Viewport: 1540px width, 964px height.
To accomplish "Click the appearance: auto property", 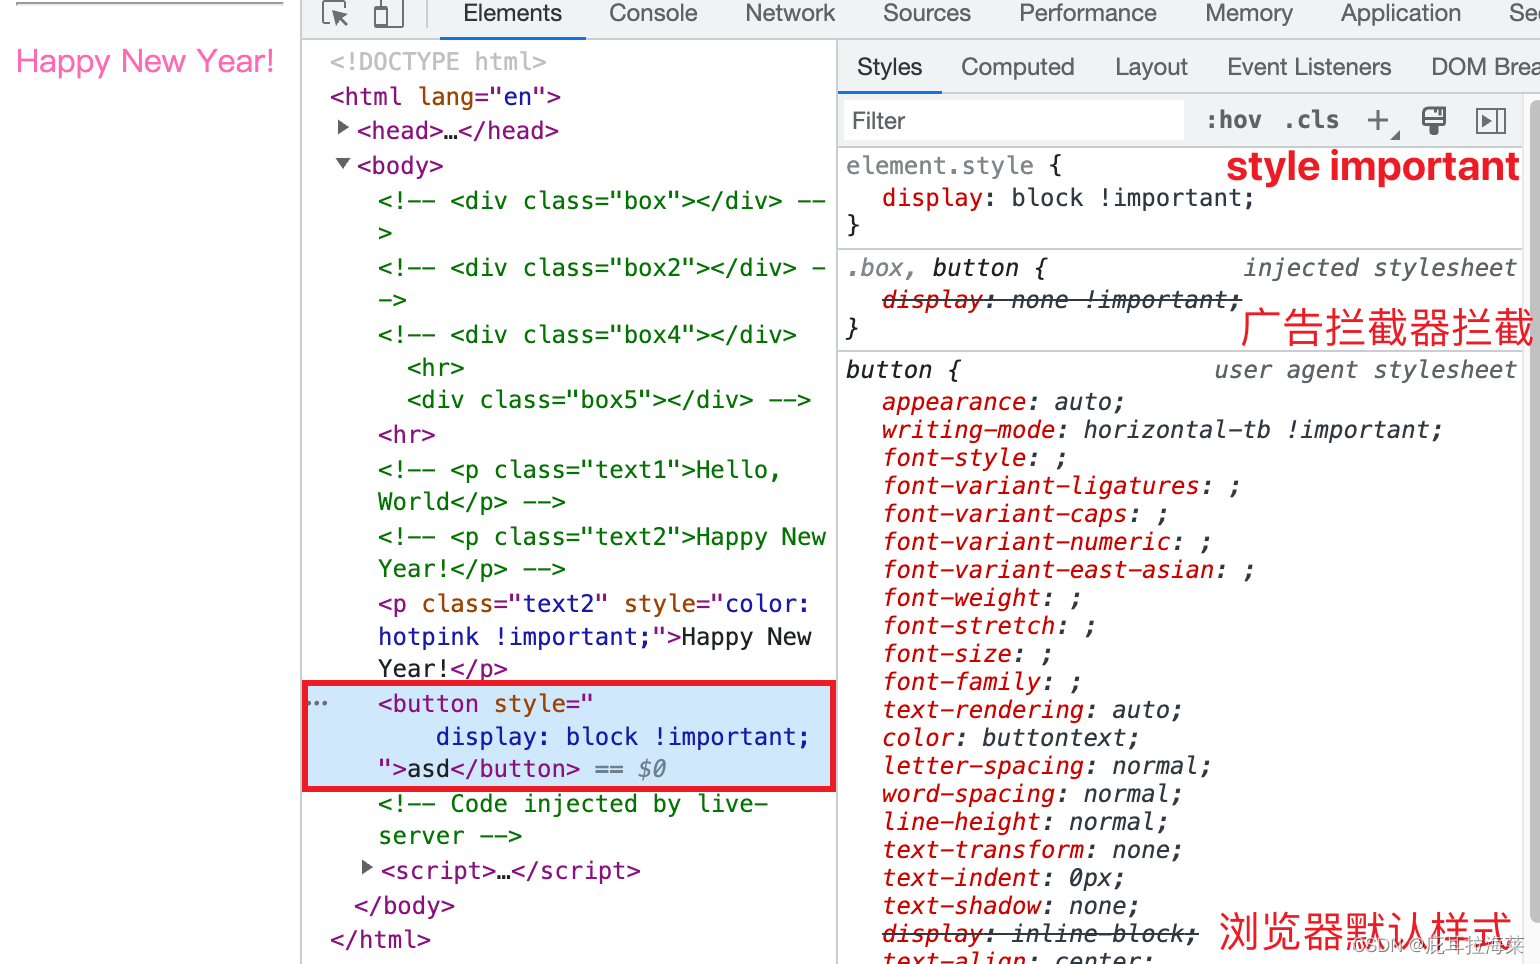I will click(1003, 402).
